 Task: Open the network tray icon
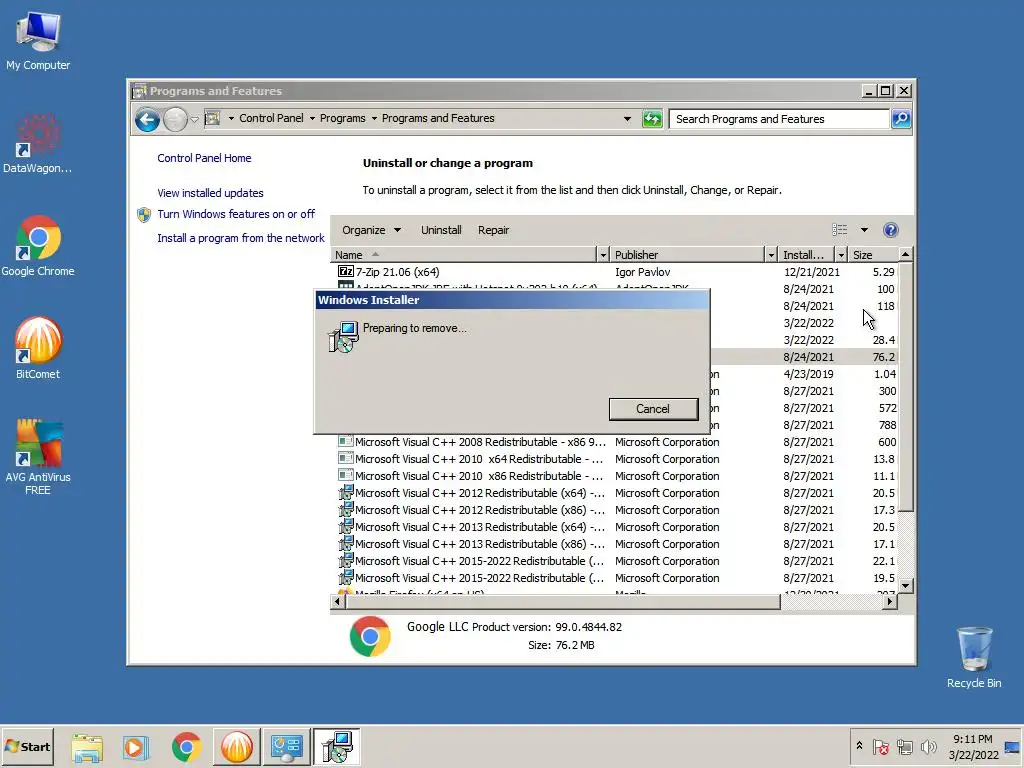coord(904,746)
